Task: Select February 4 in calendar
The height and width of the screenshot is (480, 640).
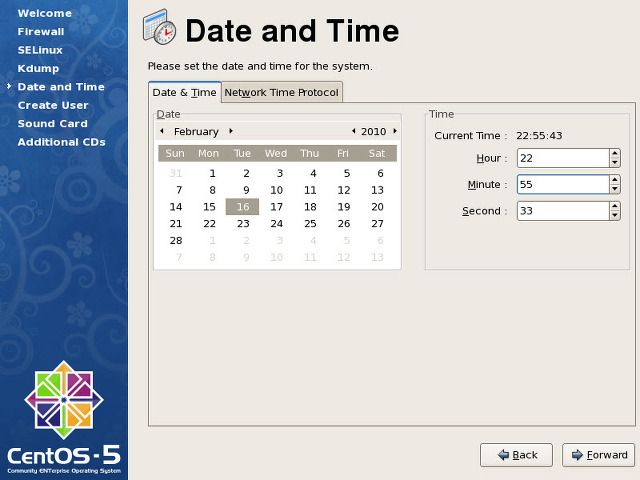Action: click(313, 173)
